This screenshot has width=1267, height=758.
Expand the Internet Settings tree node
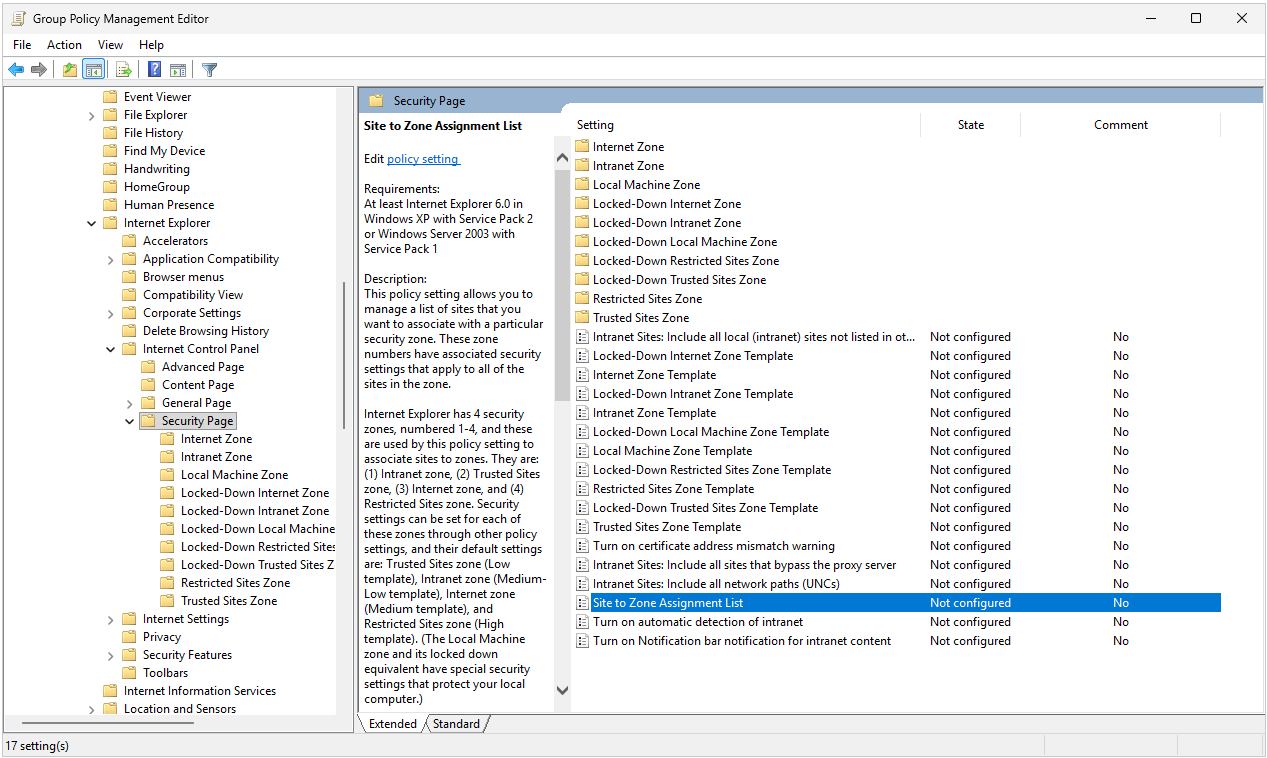[111, 619]
